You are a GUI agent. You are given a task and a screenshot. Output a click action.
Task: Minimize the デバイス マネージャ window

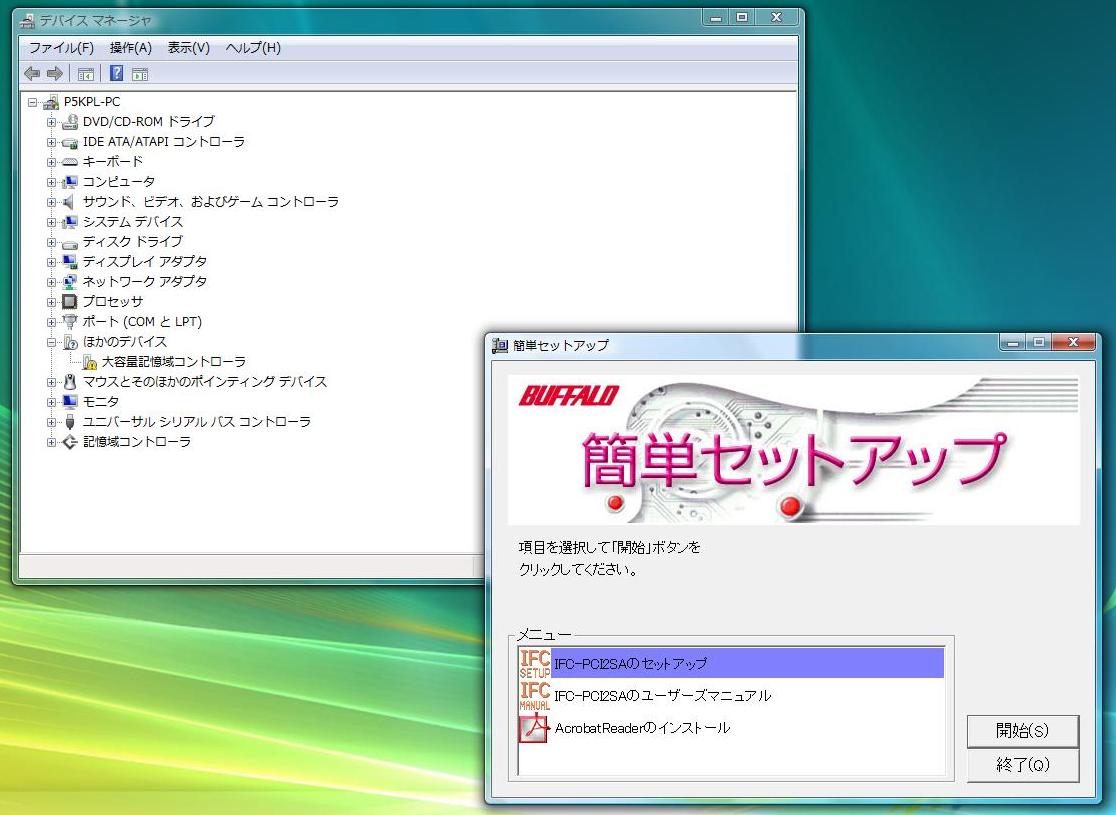click(715, 18)
